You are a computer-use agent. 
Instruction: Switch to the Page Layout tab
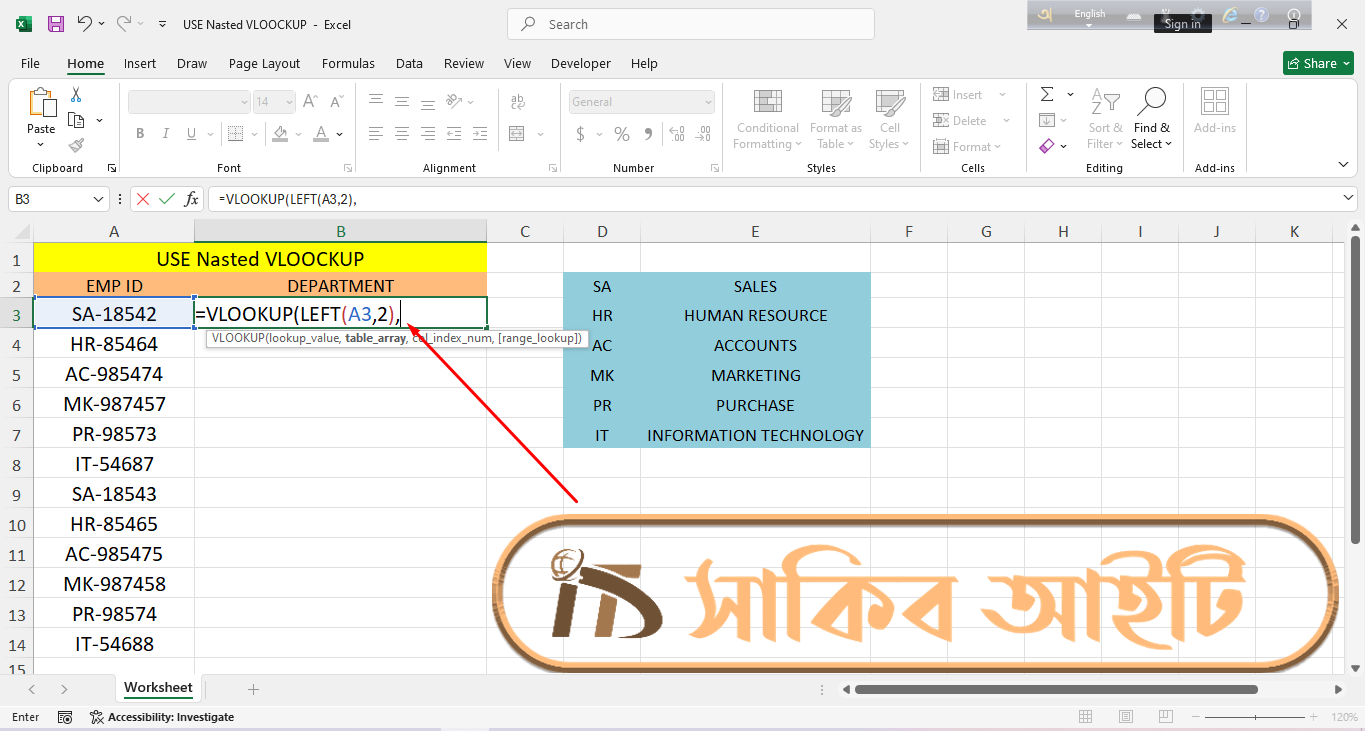pos(264,63)
